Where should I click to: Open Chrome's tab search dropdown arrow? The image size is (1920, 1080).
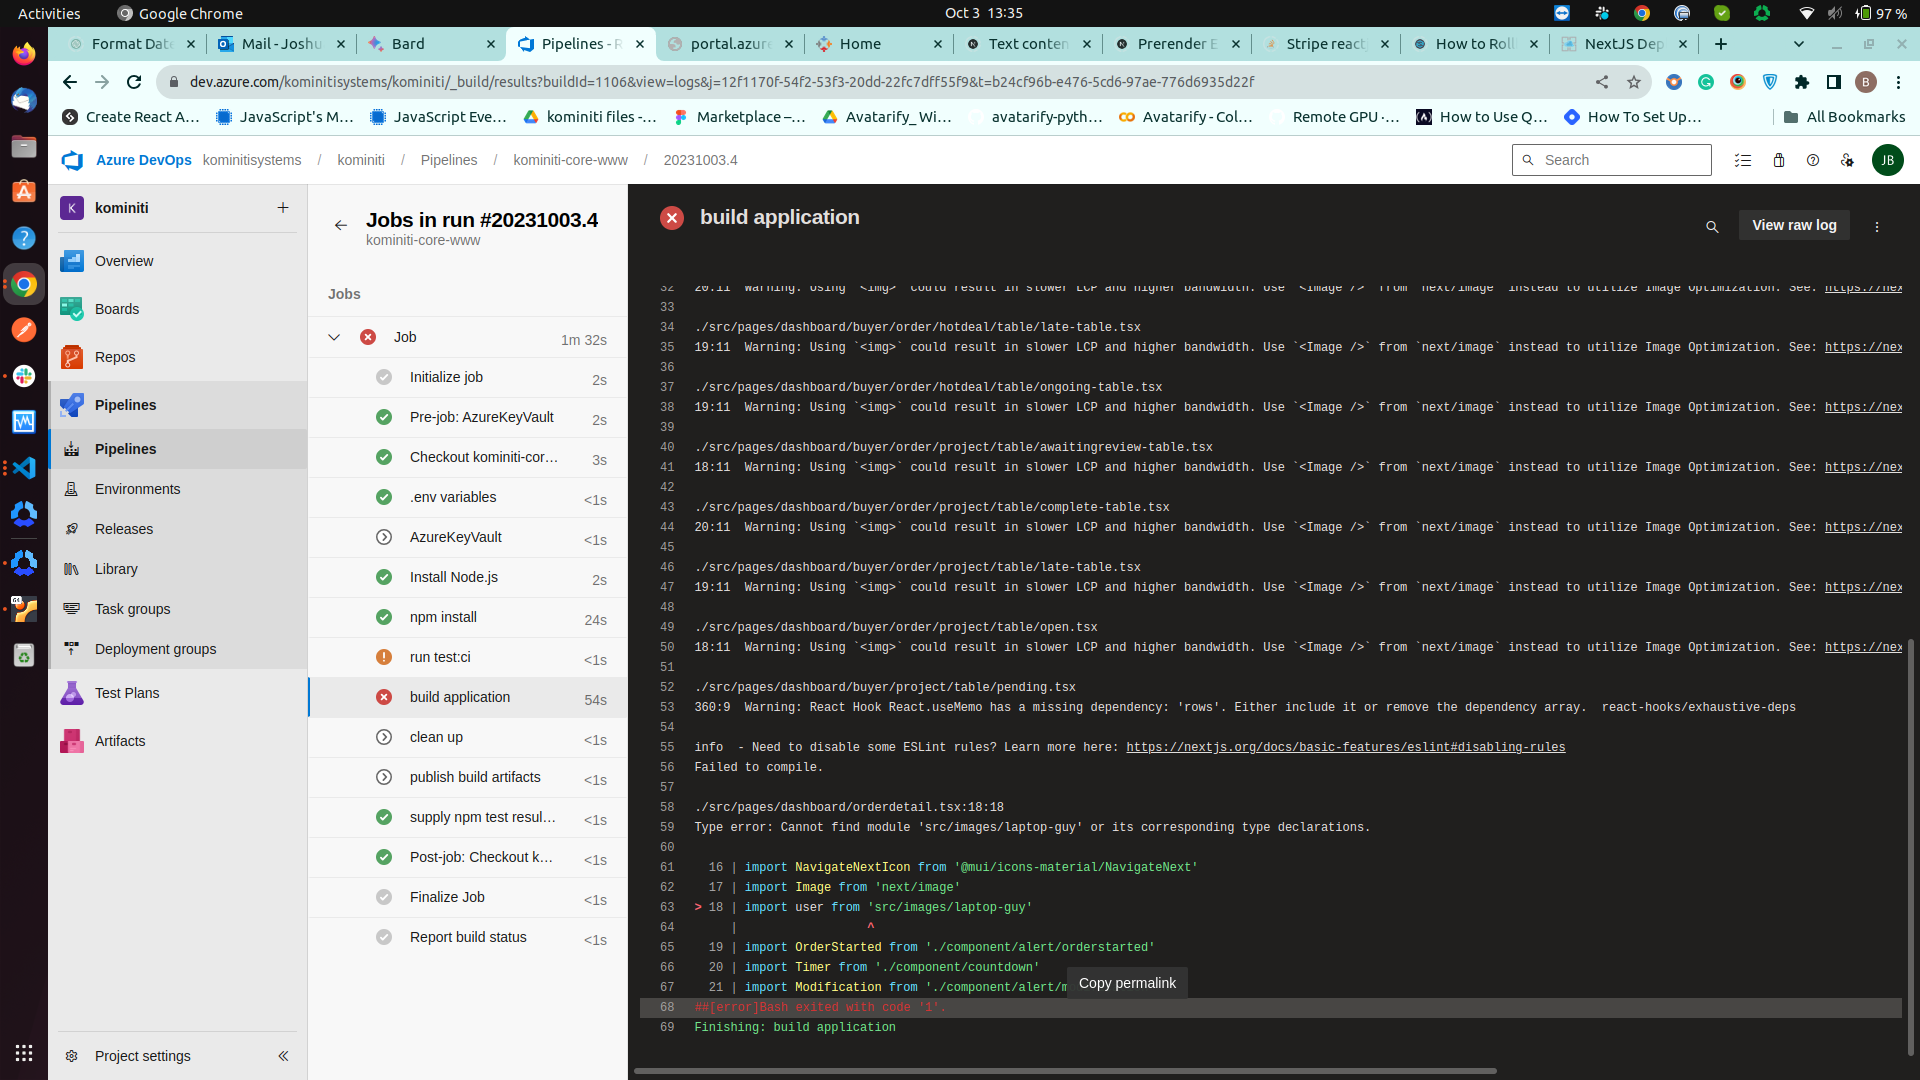click(x=1799, y=44)
